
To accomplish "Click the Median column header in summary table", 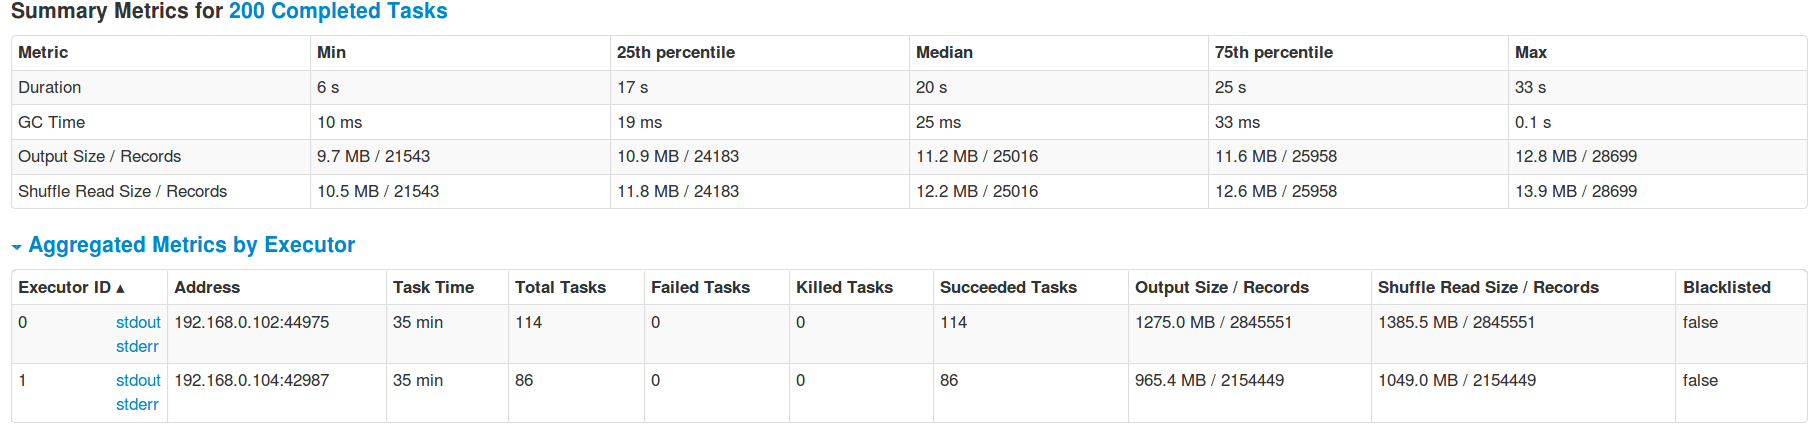I will pyautogui.click(x=944, y=52).
